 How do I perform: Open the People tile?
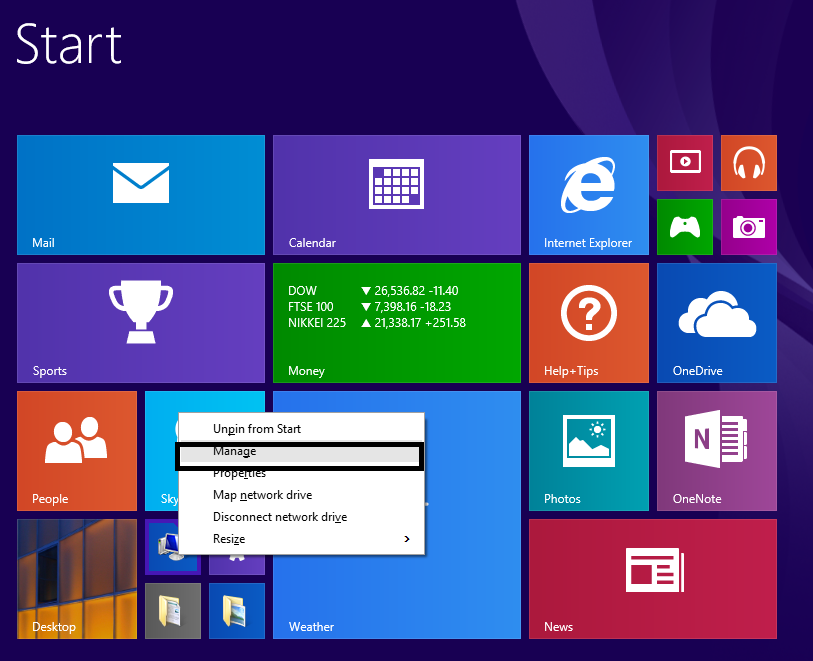coord(77,451)
